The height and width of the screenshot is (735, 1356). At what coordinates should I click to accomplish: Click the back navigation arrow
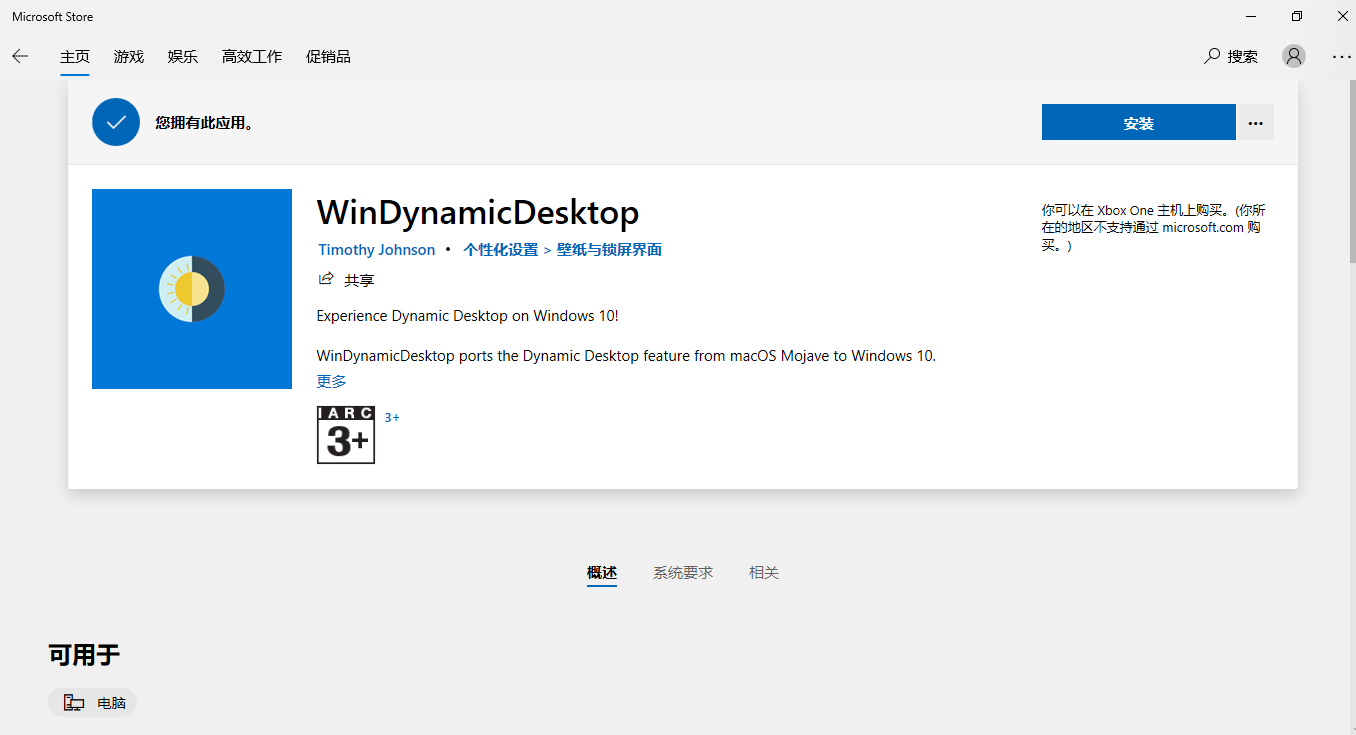point(20,56)
